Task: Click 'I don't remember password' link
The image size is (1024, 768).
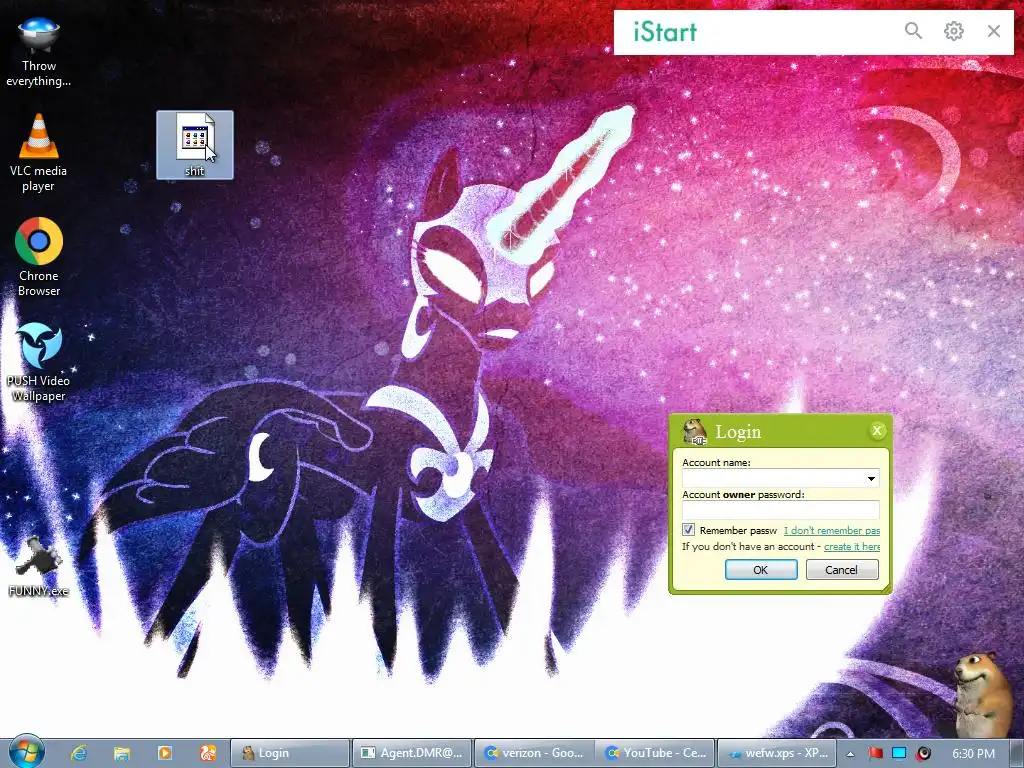Action: pos(831,530)
